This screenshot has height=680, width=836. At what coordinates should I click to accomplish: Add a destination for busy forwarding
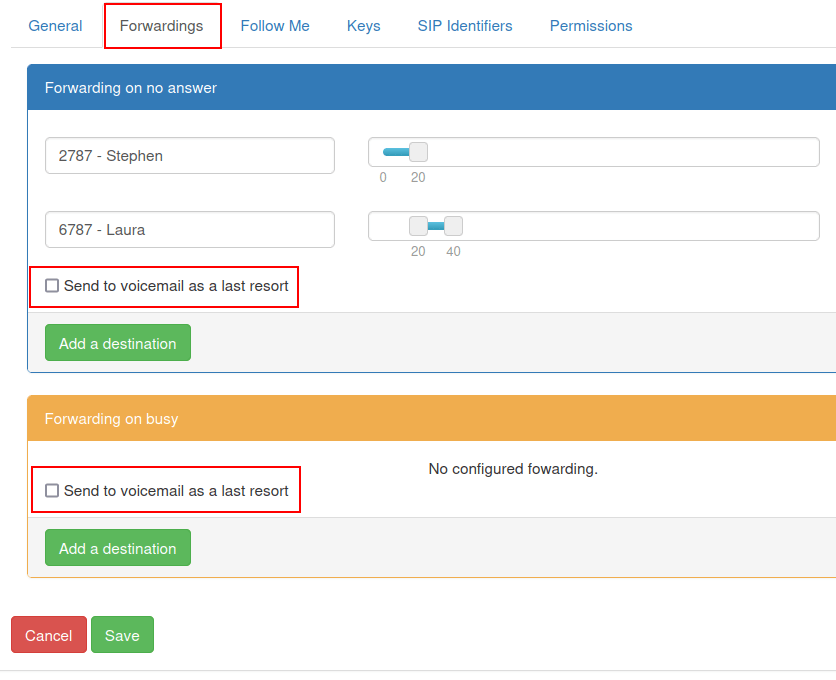117,547
